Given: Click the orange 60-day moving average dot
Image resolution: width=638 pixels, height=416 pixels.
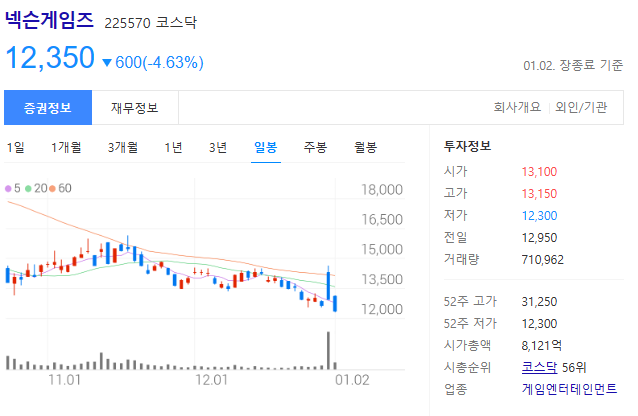Looking at the screenshot, I should pos(52,188).
